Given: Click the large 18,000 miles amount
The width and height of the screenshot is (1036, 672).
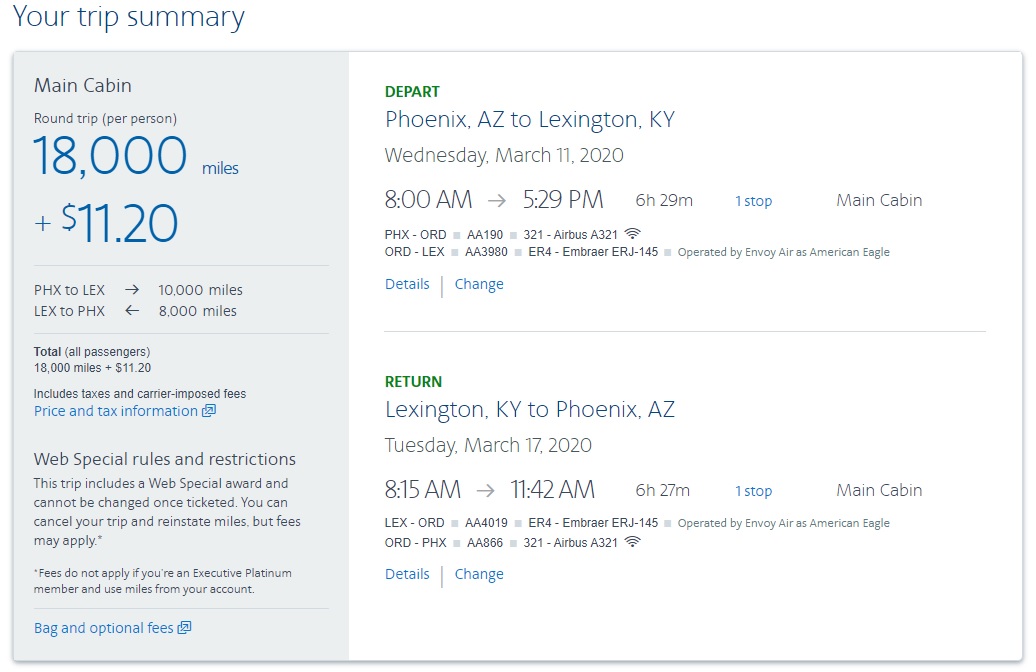Looking at the screenshot, I should click(111, 157).
